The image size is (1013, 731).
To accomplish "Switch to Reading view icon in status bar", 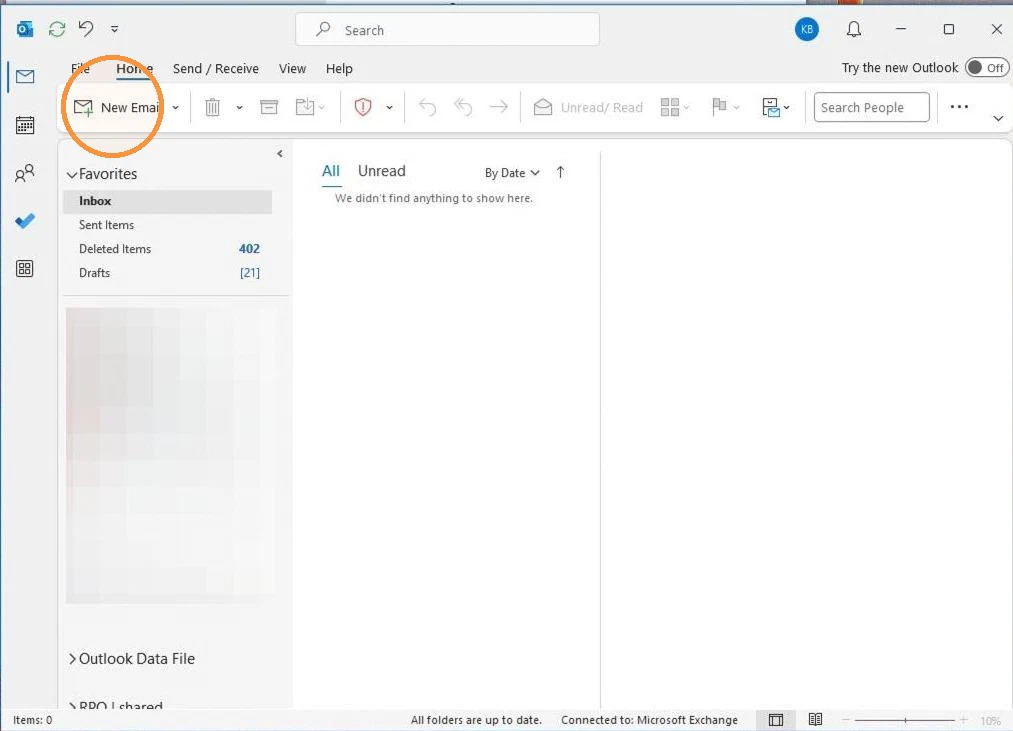I will pos(815,719).
